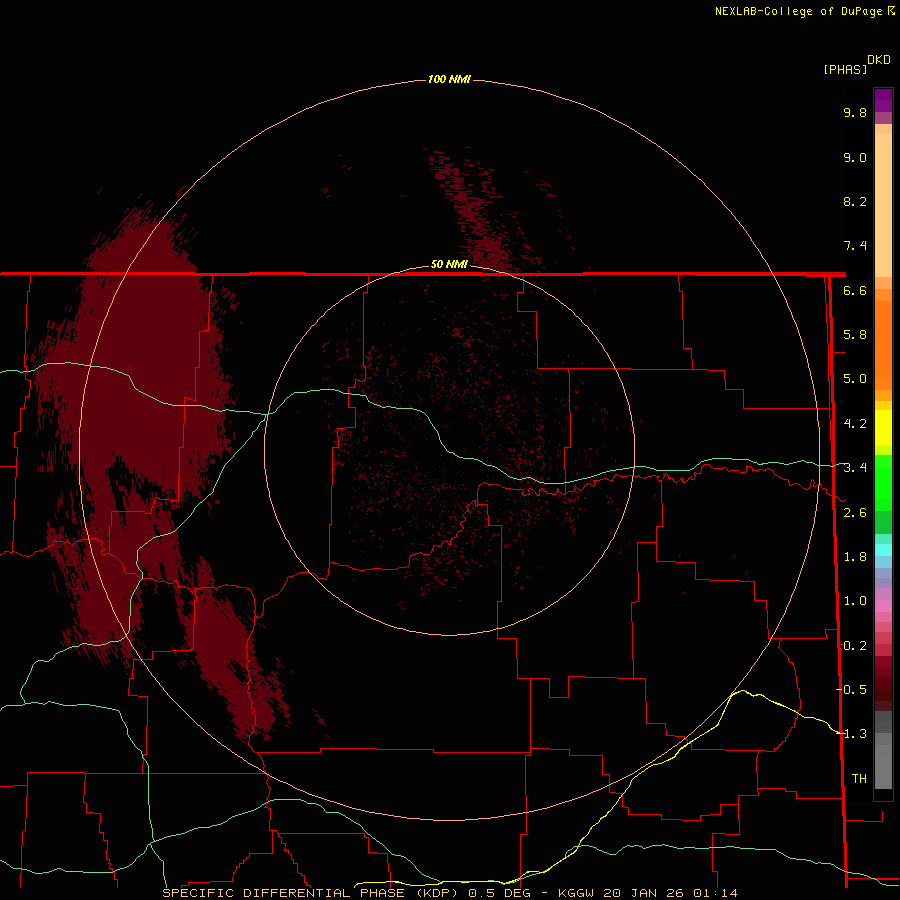900x900 pixels.
Task: Click the KGGW radar station identifier
Action: (576, 893)
